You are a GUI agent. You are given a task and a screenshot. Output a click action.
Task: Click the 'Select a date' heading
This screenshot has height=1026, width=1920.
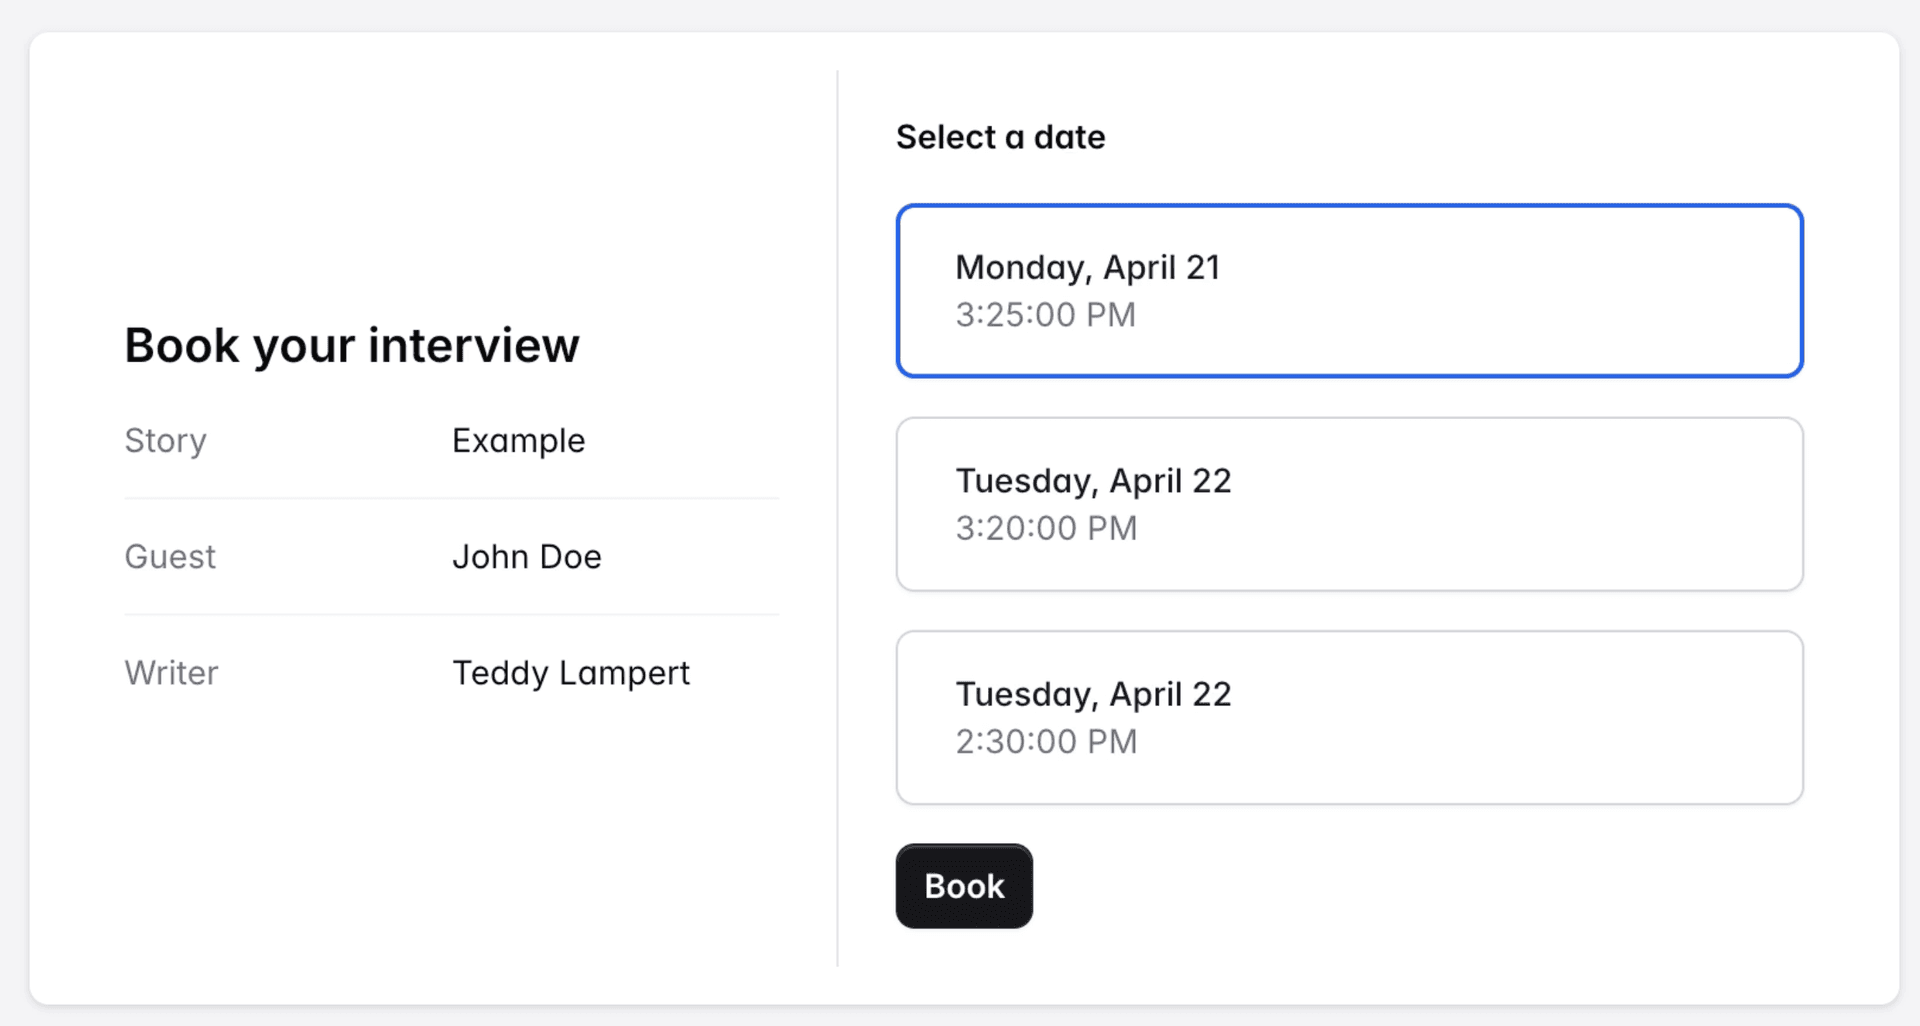tap(1000, 137)
